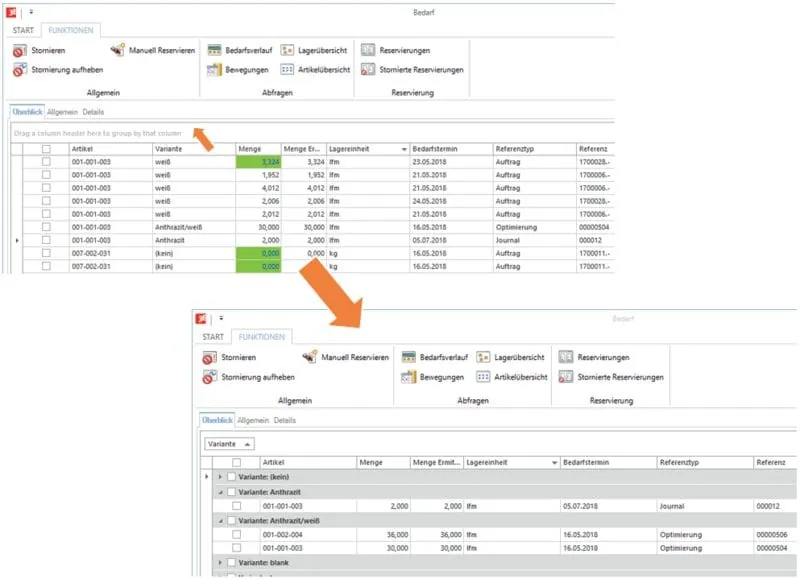Click Bedarfstermin column header in lower grid

[605, 462]
